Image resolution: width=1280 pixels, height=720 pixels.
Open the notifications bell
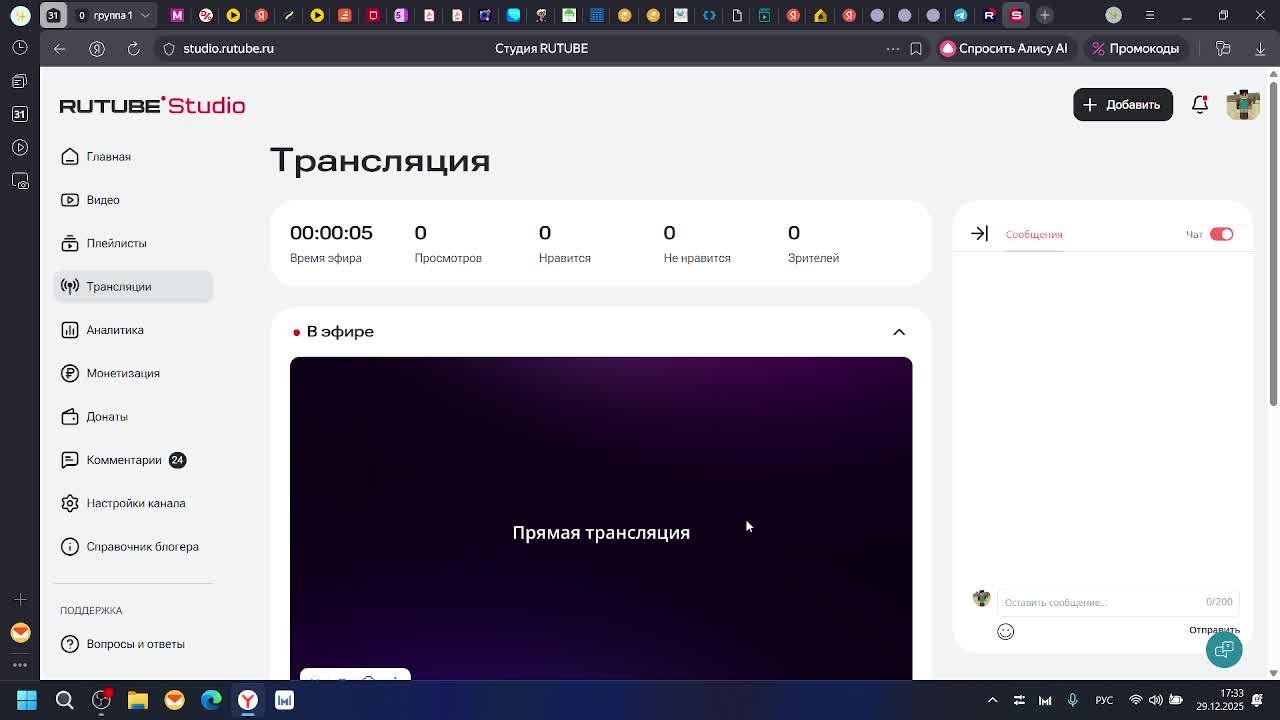click(x=1200, y=104)
